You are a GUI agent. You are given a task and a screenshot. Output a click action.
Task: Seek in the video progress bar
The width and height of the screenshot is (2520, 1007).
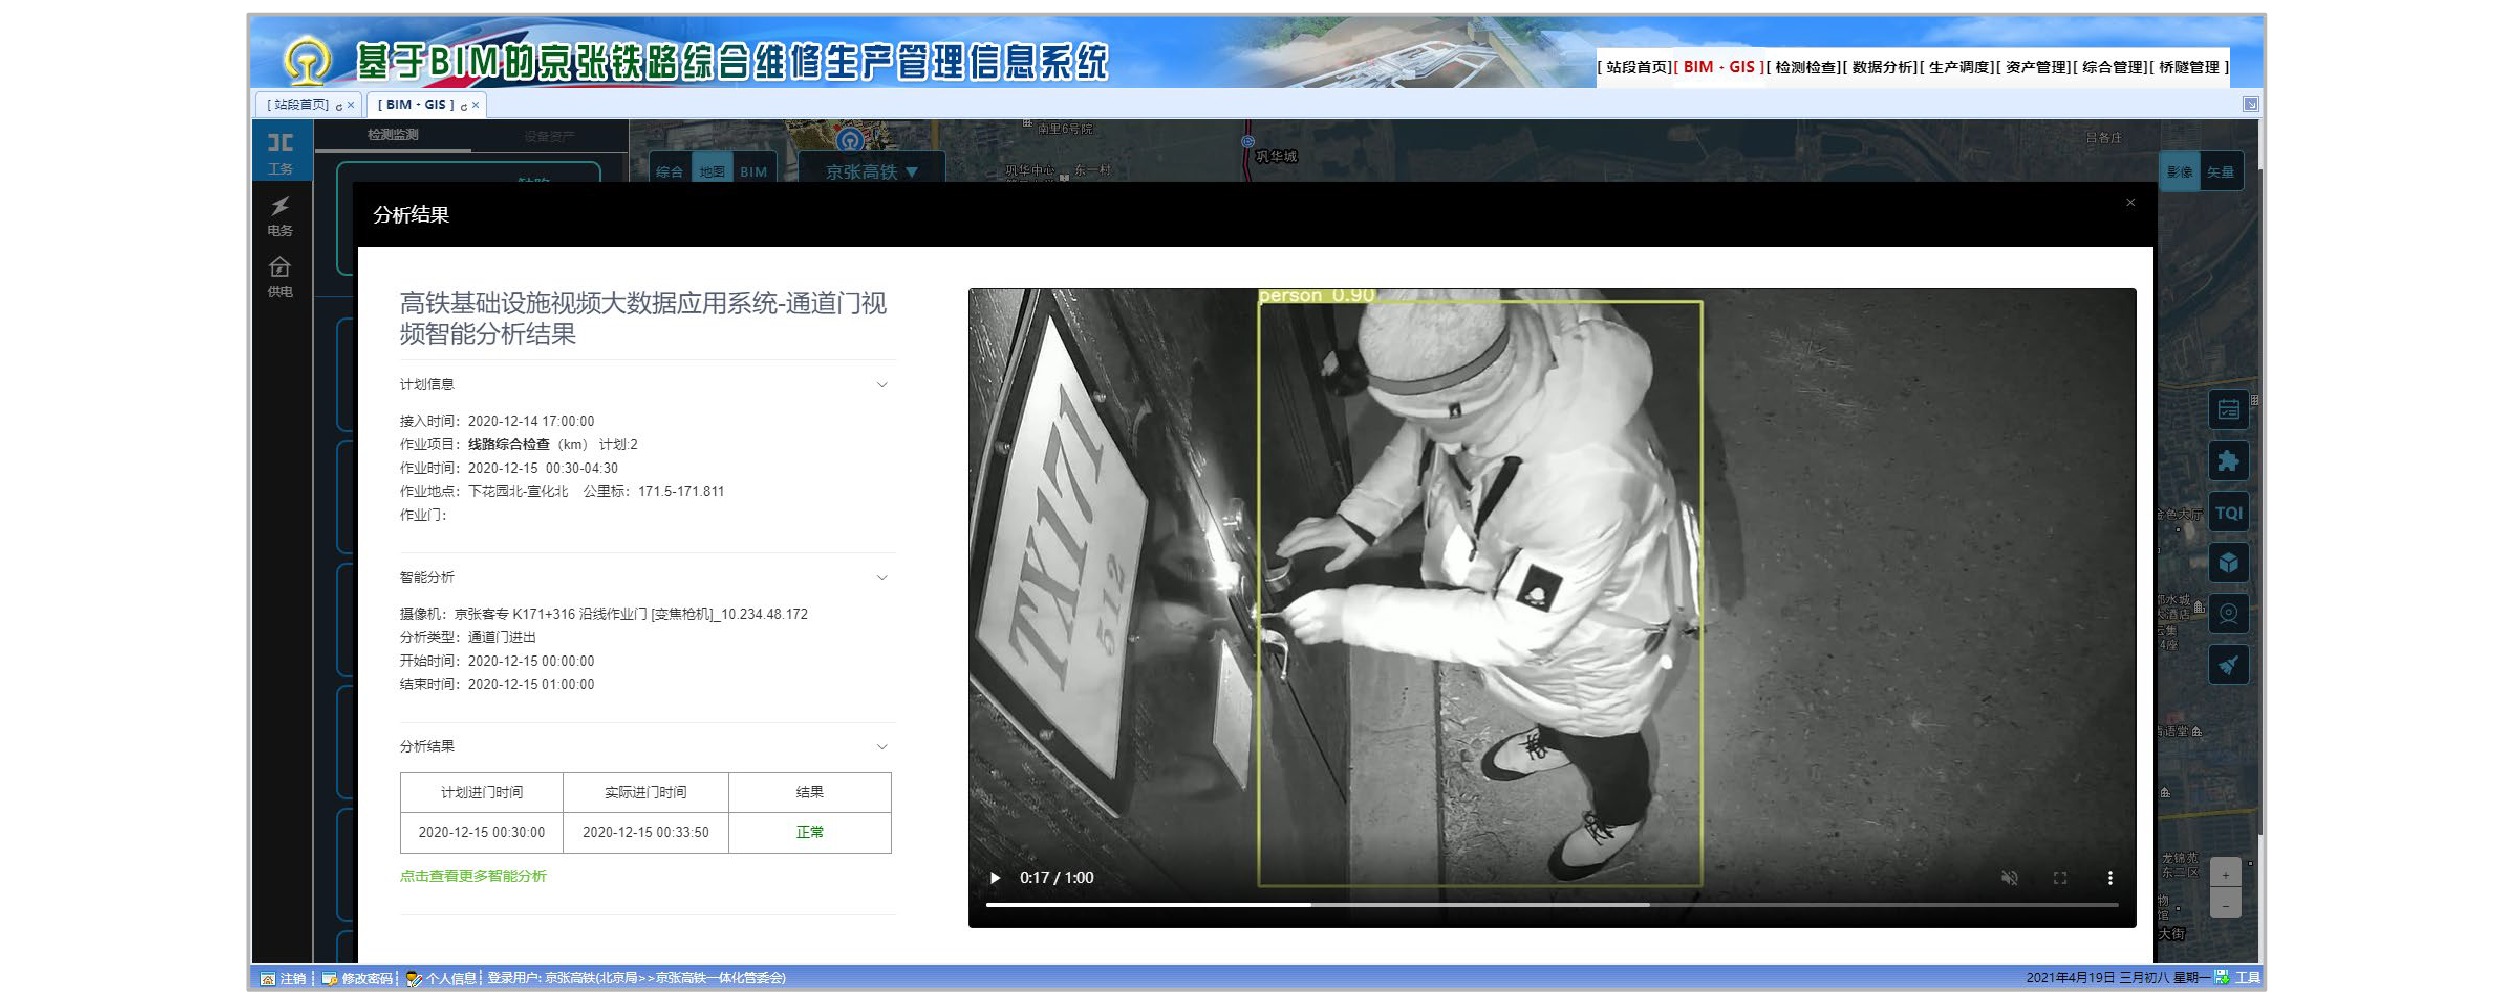pyautogui.click(x=1551, y=905)
